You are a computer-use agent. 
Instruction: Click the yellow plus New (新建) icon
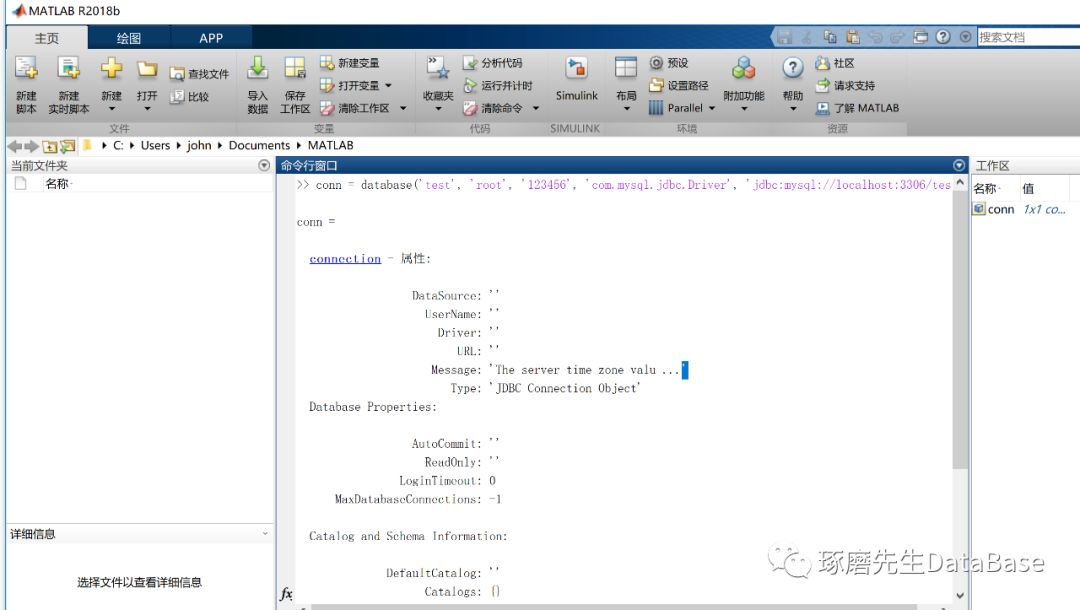[111, 68]
